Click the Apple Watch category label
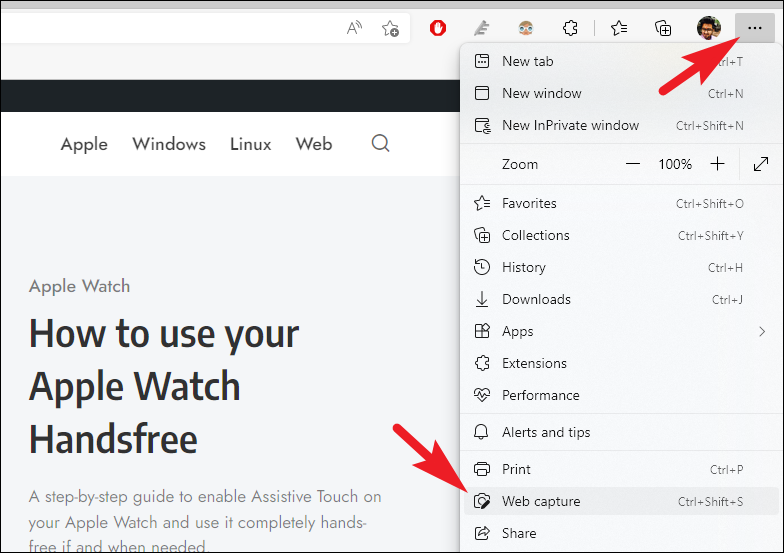The width and height of the screenshot is (784, 553). point(80,286)
